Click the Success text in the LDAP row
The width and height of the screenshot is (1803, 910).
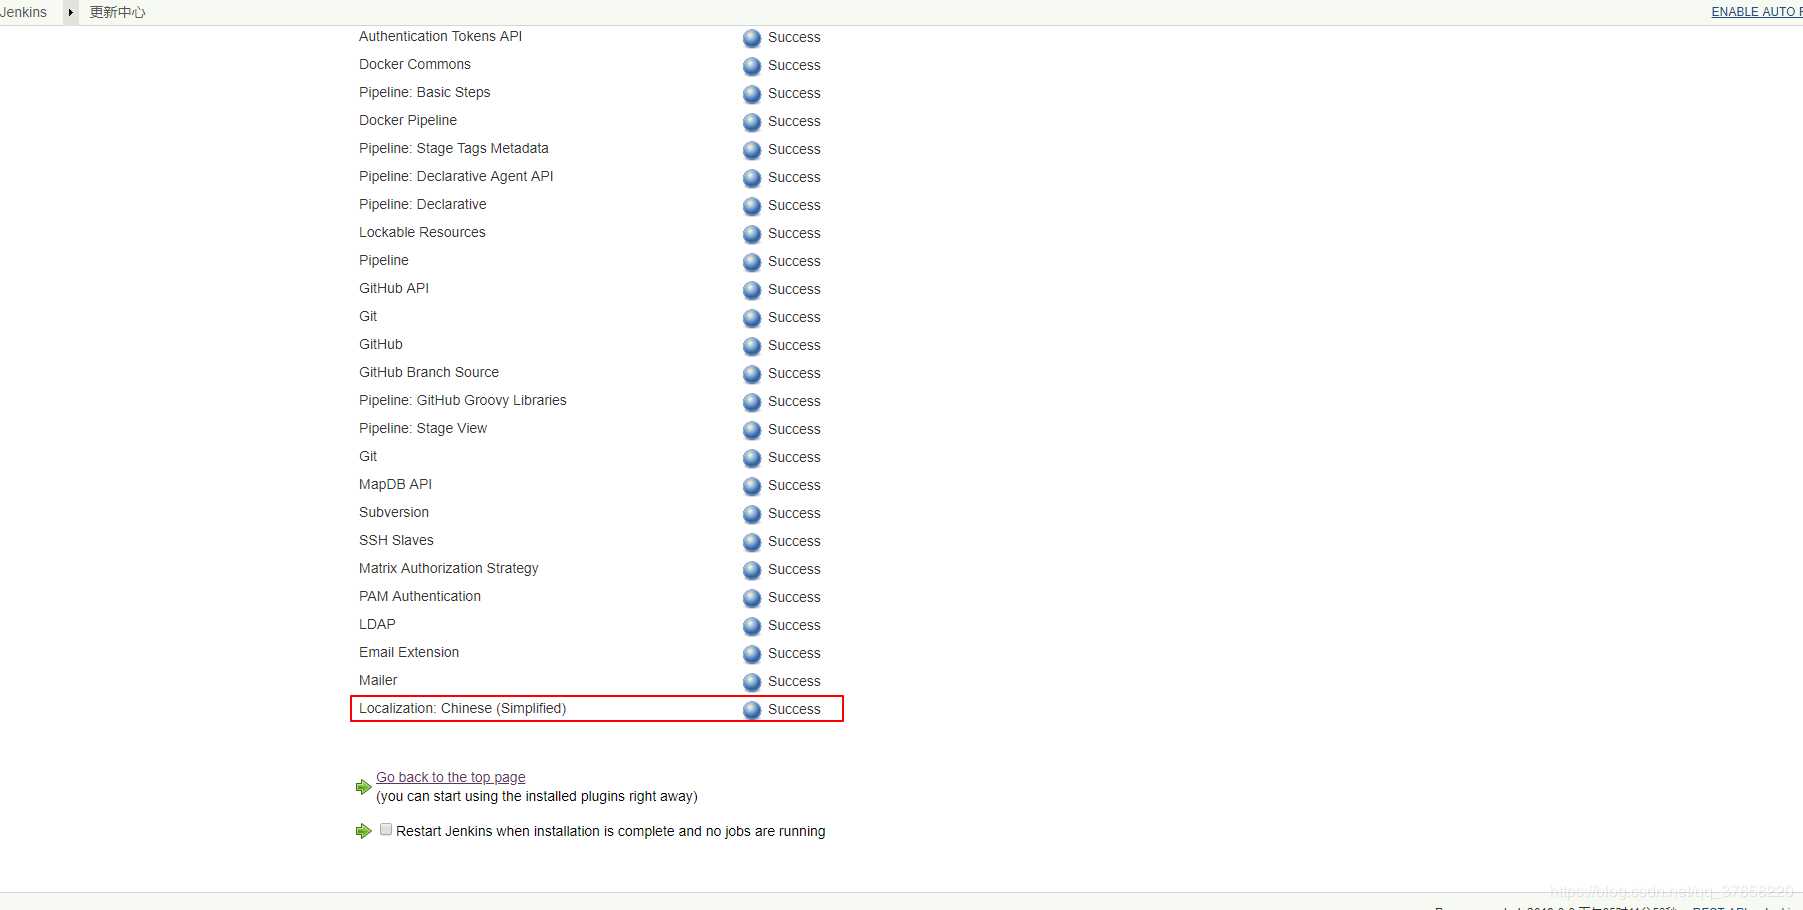click(794, 625)
